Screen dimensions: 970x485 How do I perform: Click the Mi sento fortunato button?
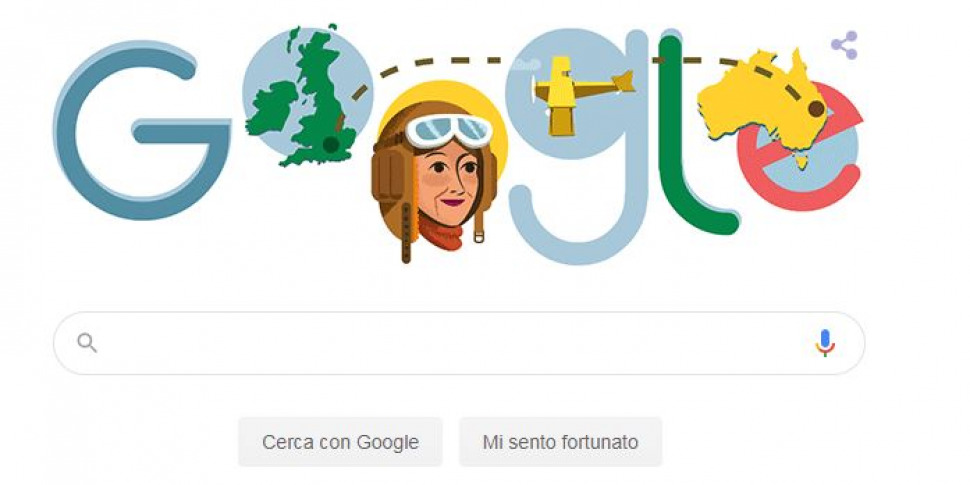[x=560, y=442]
